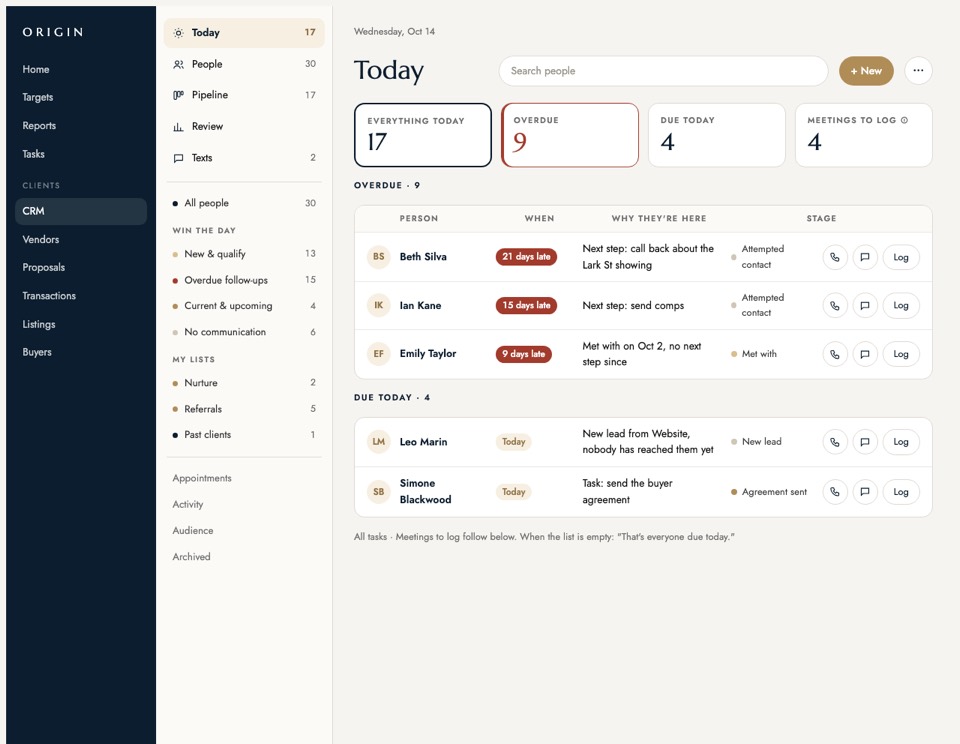Viewport: 960px width, 744px height.
Task: Click the + New button
Action: [x=866, y=71]
